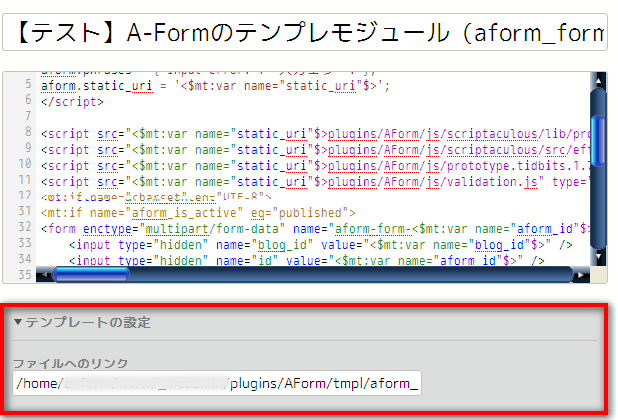The width and height of the screenshot is (618, 420).
Task: Click the empty horizontal scrollbar track
Action: point(350,273)
